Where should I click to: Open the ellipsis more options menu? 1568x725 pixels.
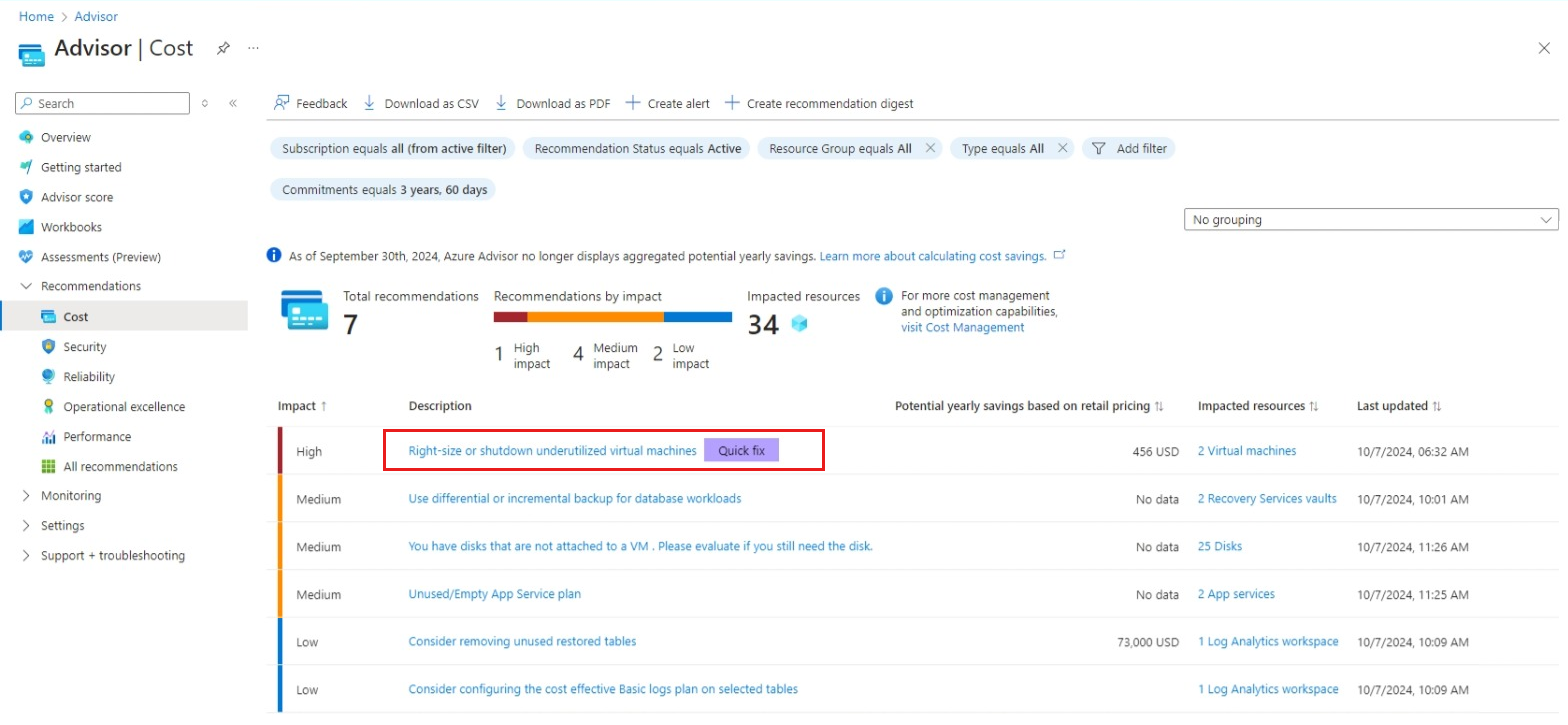[x=254, y=48]
